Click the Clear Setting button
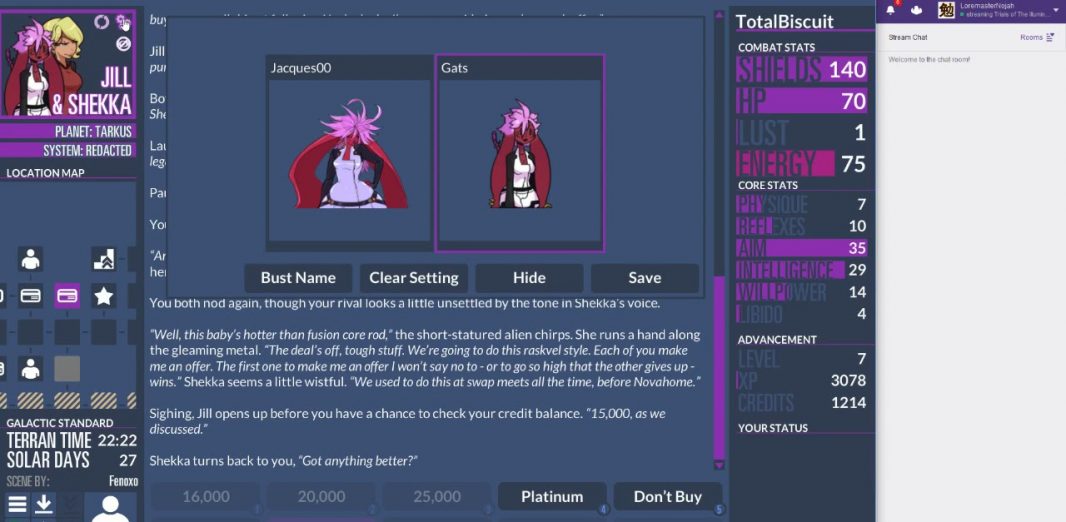Image resolution: width=1066 pixels, height=522 pixels. 413,278
